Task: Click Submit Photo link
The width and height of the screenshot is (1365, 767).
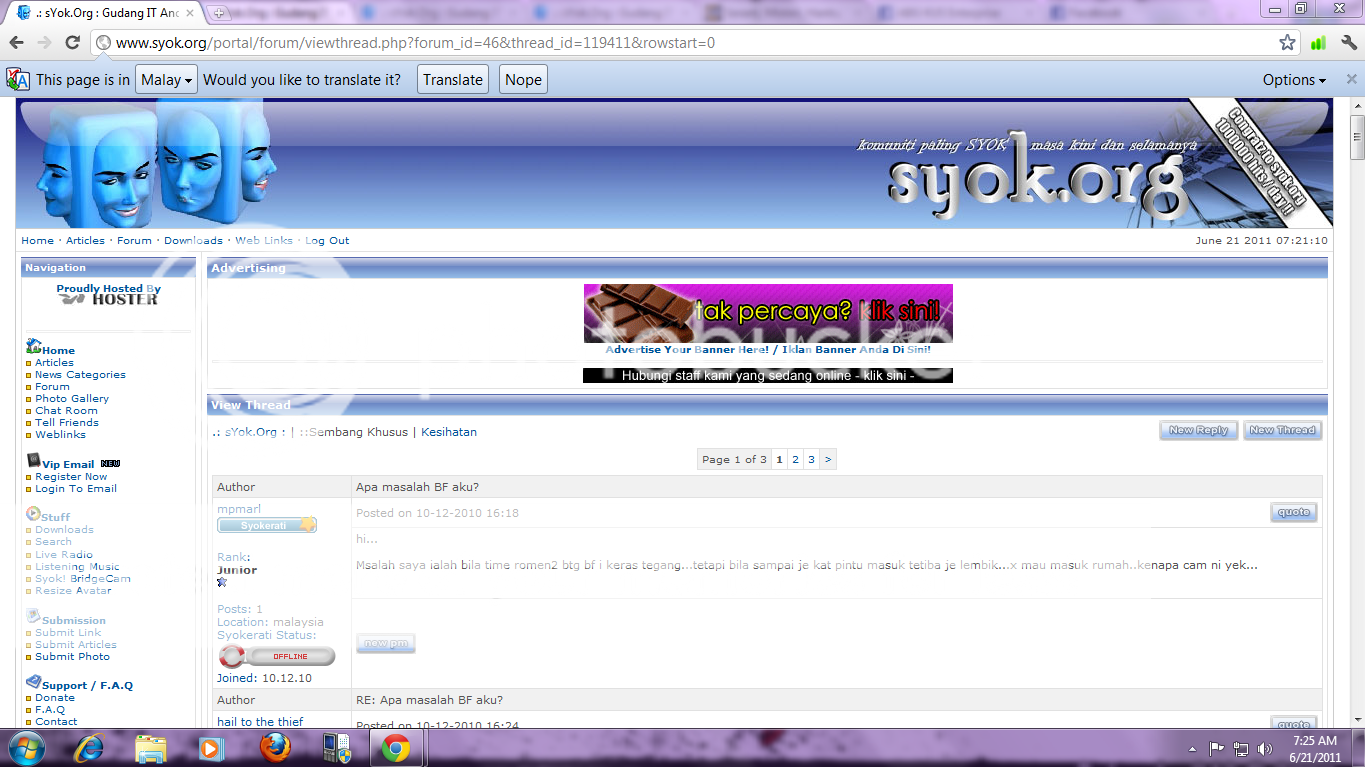Action: tap(72, 657)
